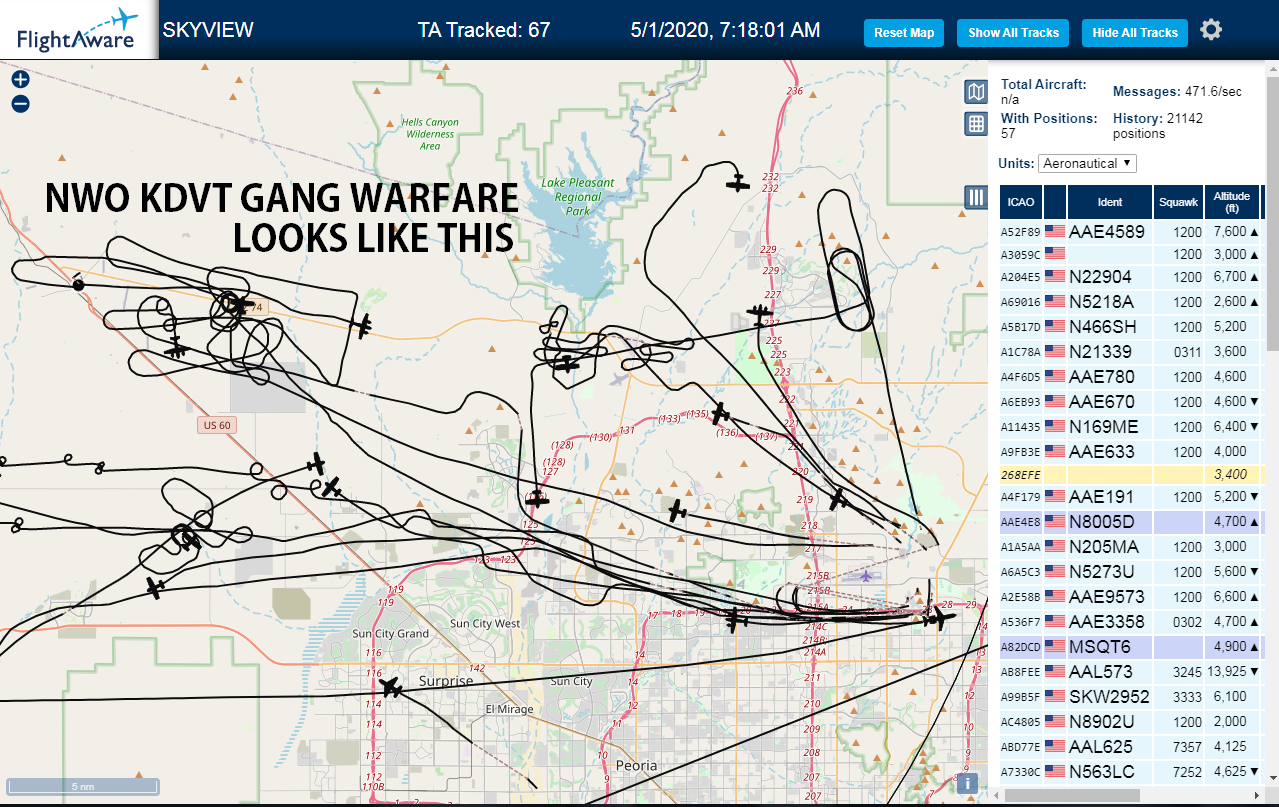Screen dimensions: 1279x807
Task: Click the 'Messages: 471.6/sec' statistic
Action: [x=1177, y=91]
